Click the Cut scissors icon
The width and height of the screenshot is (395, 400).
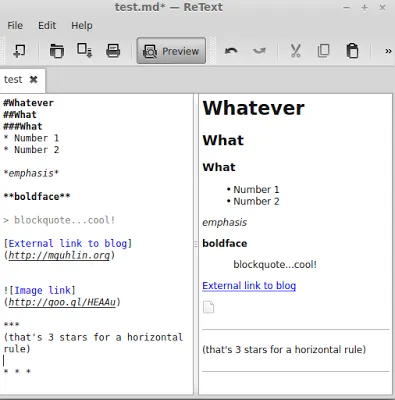click(295, 51)
